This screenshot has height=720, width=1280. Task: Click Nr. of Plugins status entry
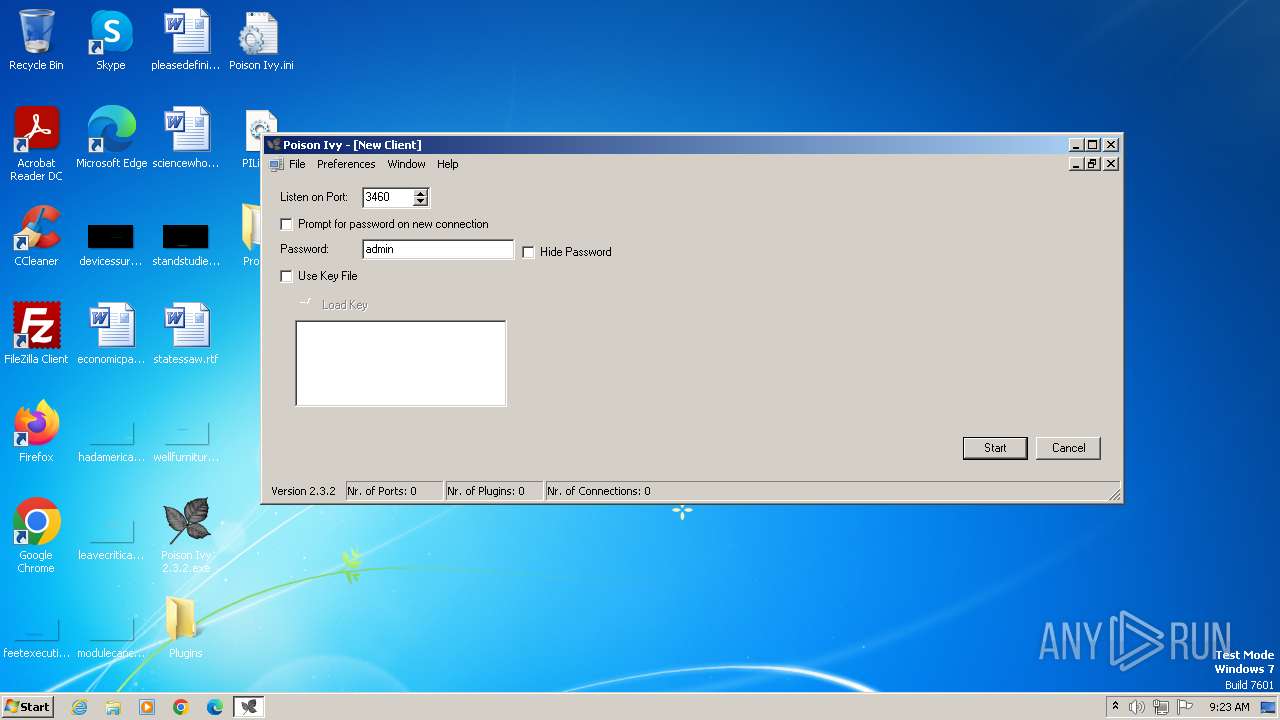pyautogui.click(x=494, y=491)
